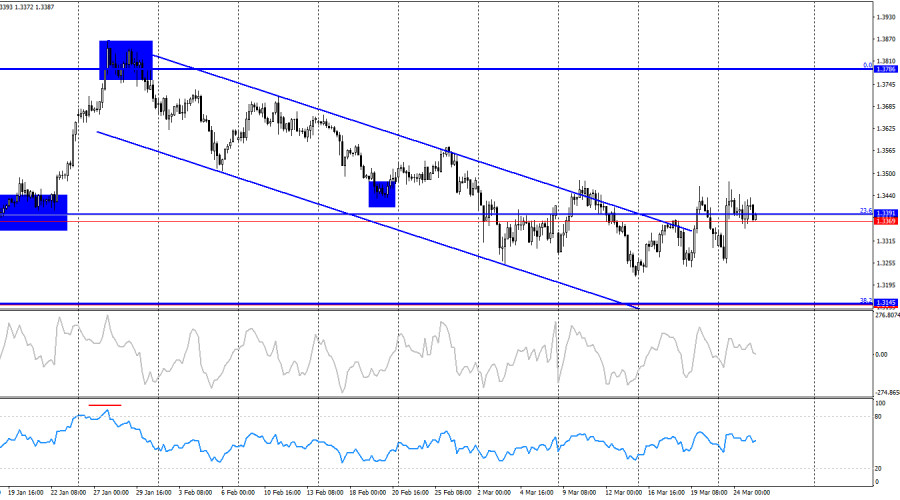
Task: Click the 38.2 Fibonacci level label
Action: [x=866, y=300]
